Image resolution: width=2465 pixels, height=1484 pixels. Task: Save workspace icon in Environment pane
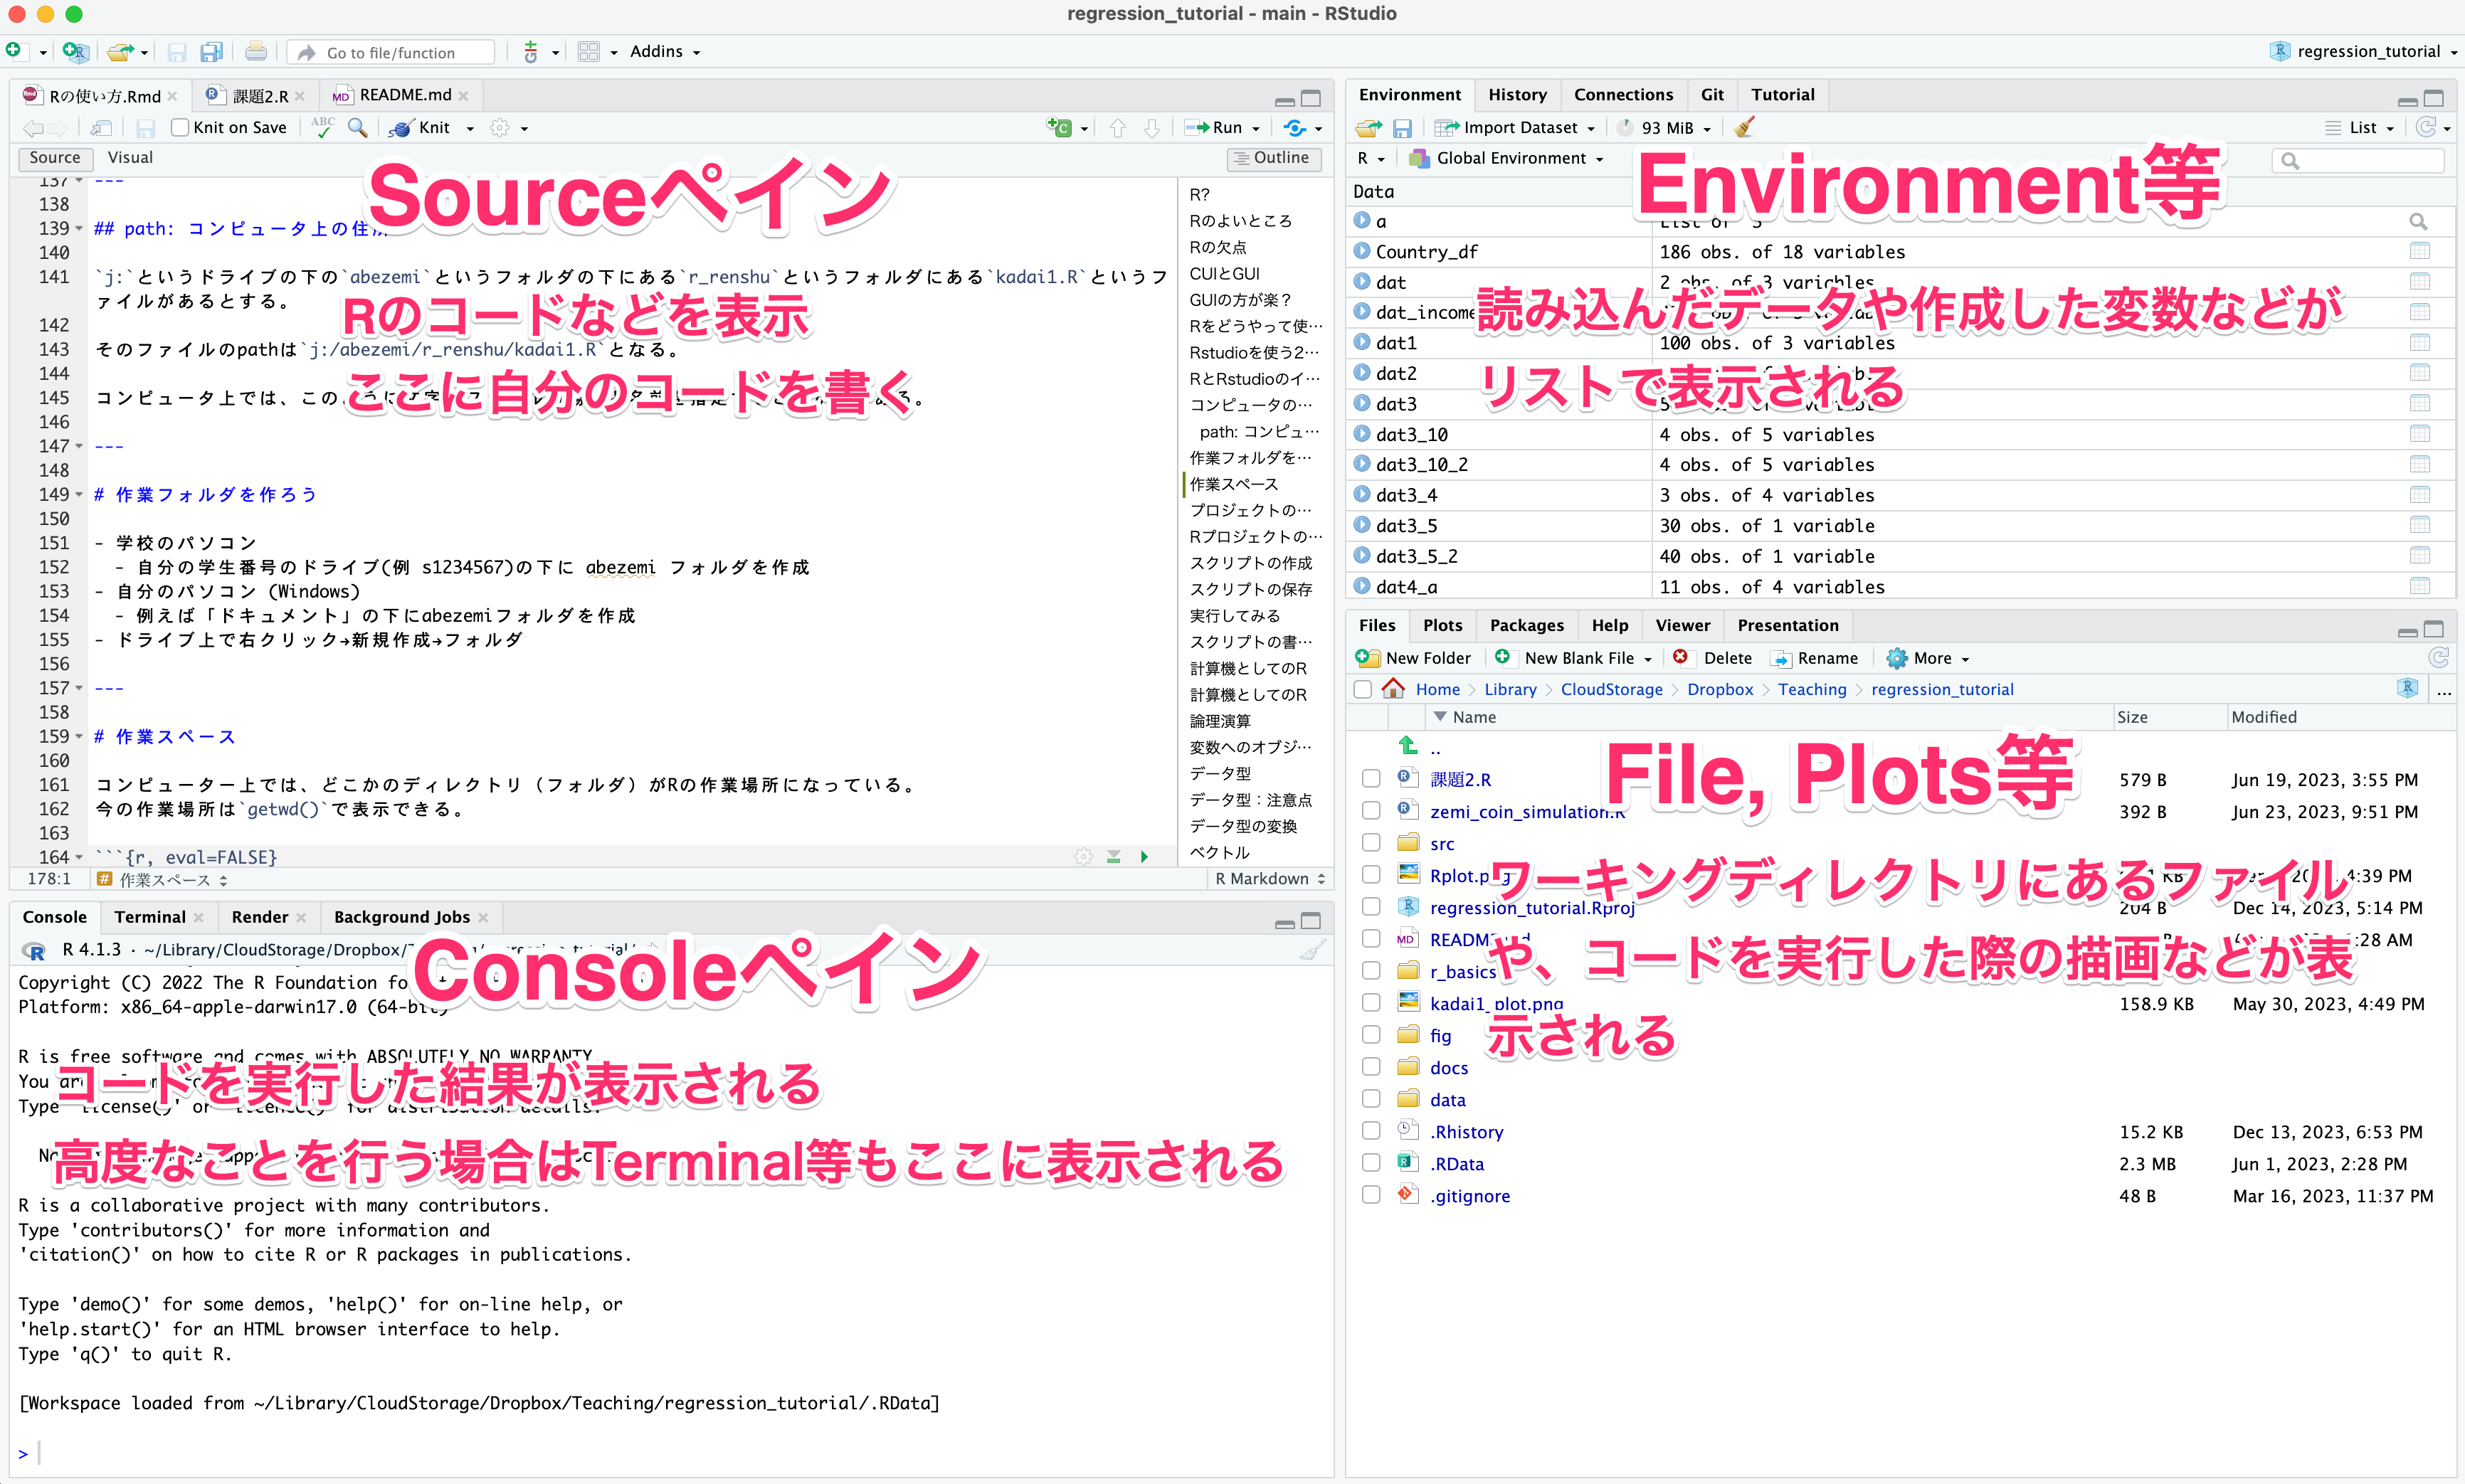pos(1402,128)
